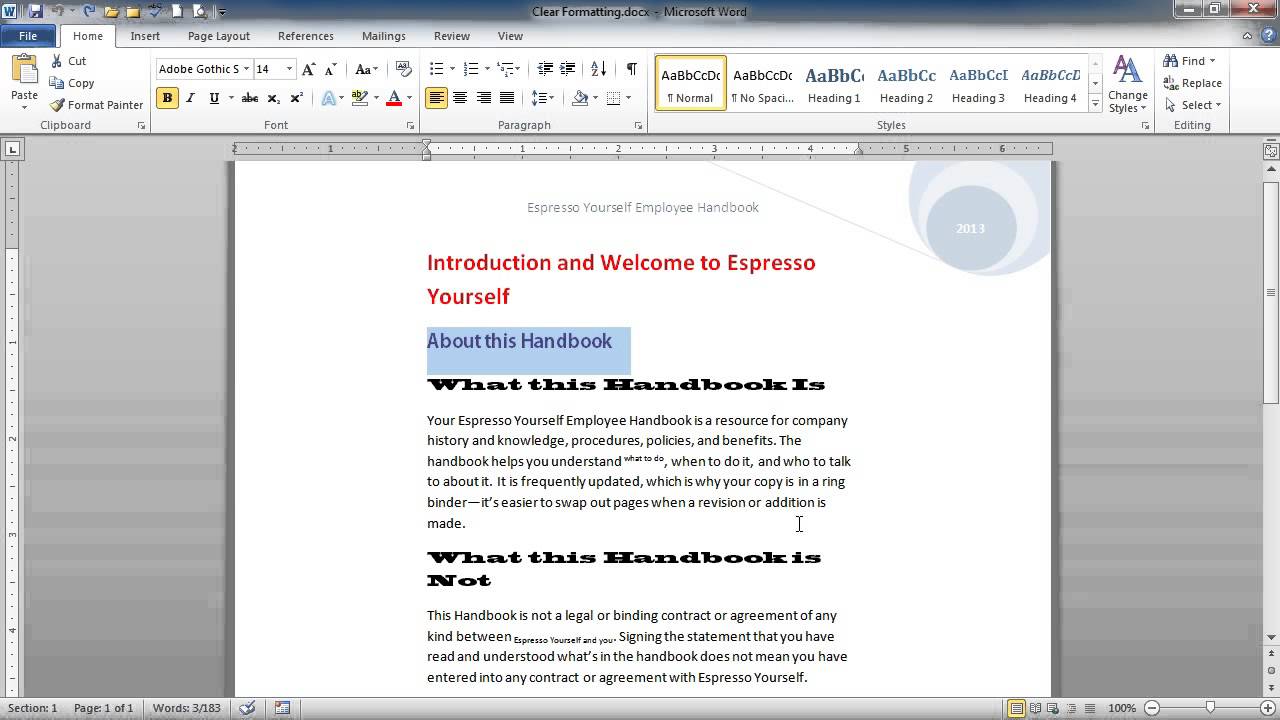This screenshot has height=720, width=1280.
Task: Open the Font Color dropdown arrow
Action: [x=409, y=98]
